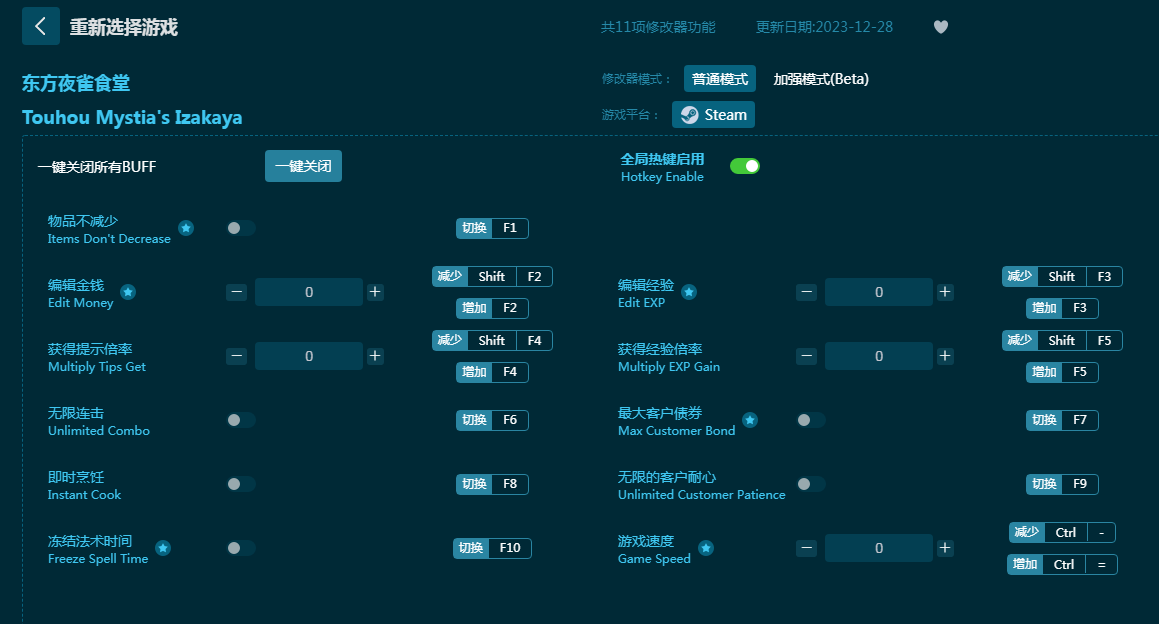This screenshot has width=1159, height=624.
Task: Click star icon next to Edit EXP
Action: [x=689, y=292]
